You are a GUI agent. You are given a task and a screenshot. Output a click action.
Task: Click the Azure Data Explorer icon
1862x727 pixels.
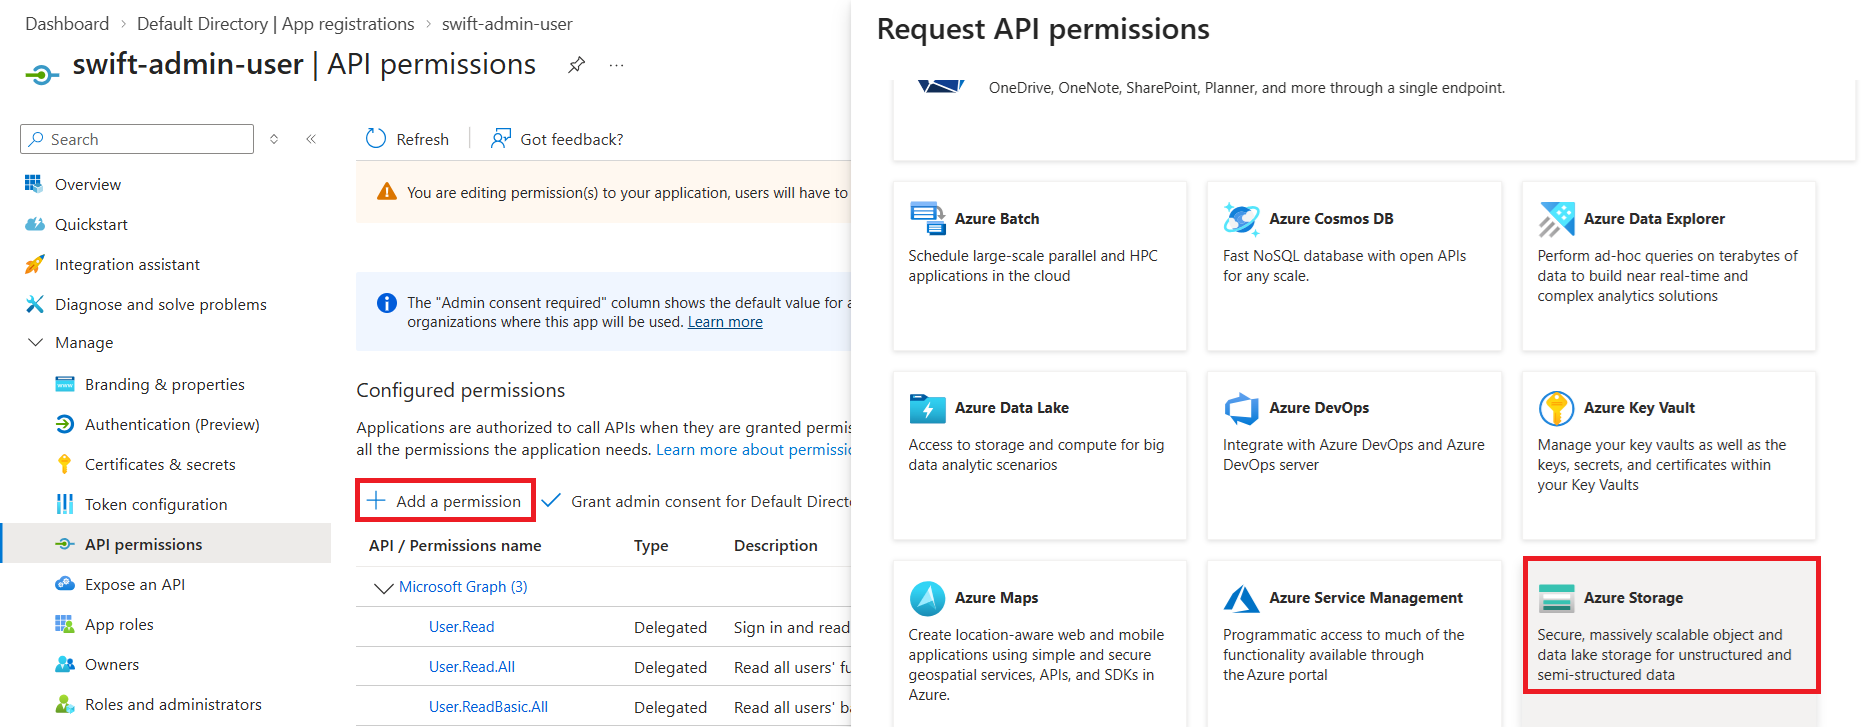1557,218
